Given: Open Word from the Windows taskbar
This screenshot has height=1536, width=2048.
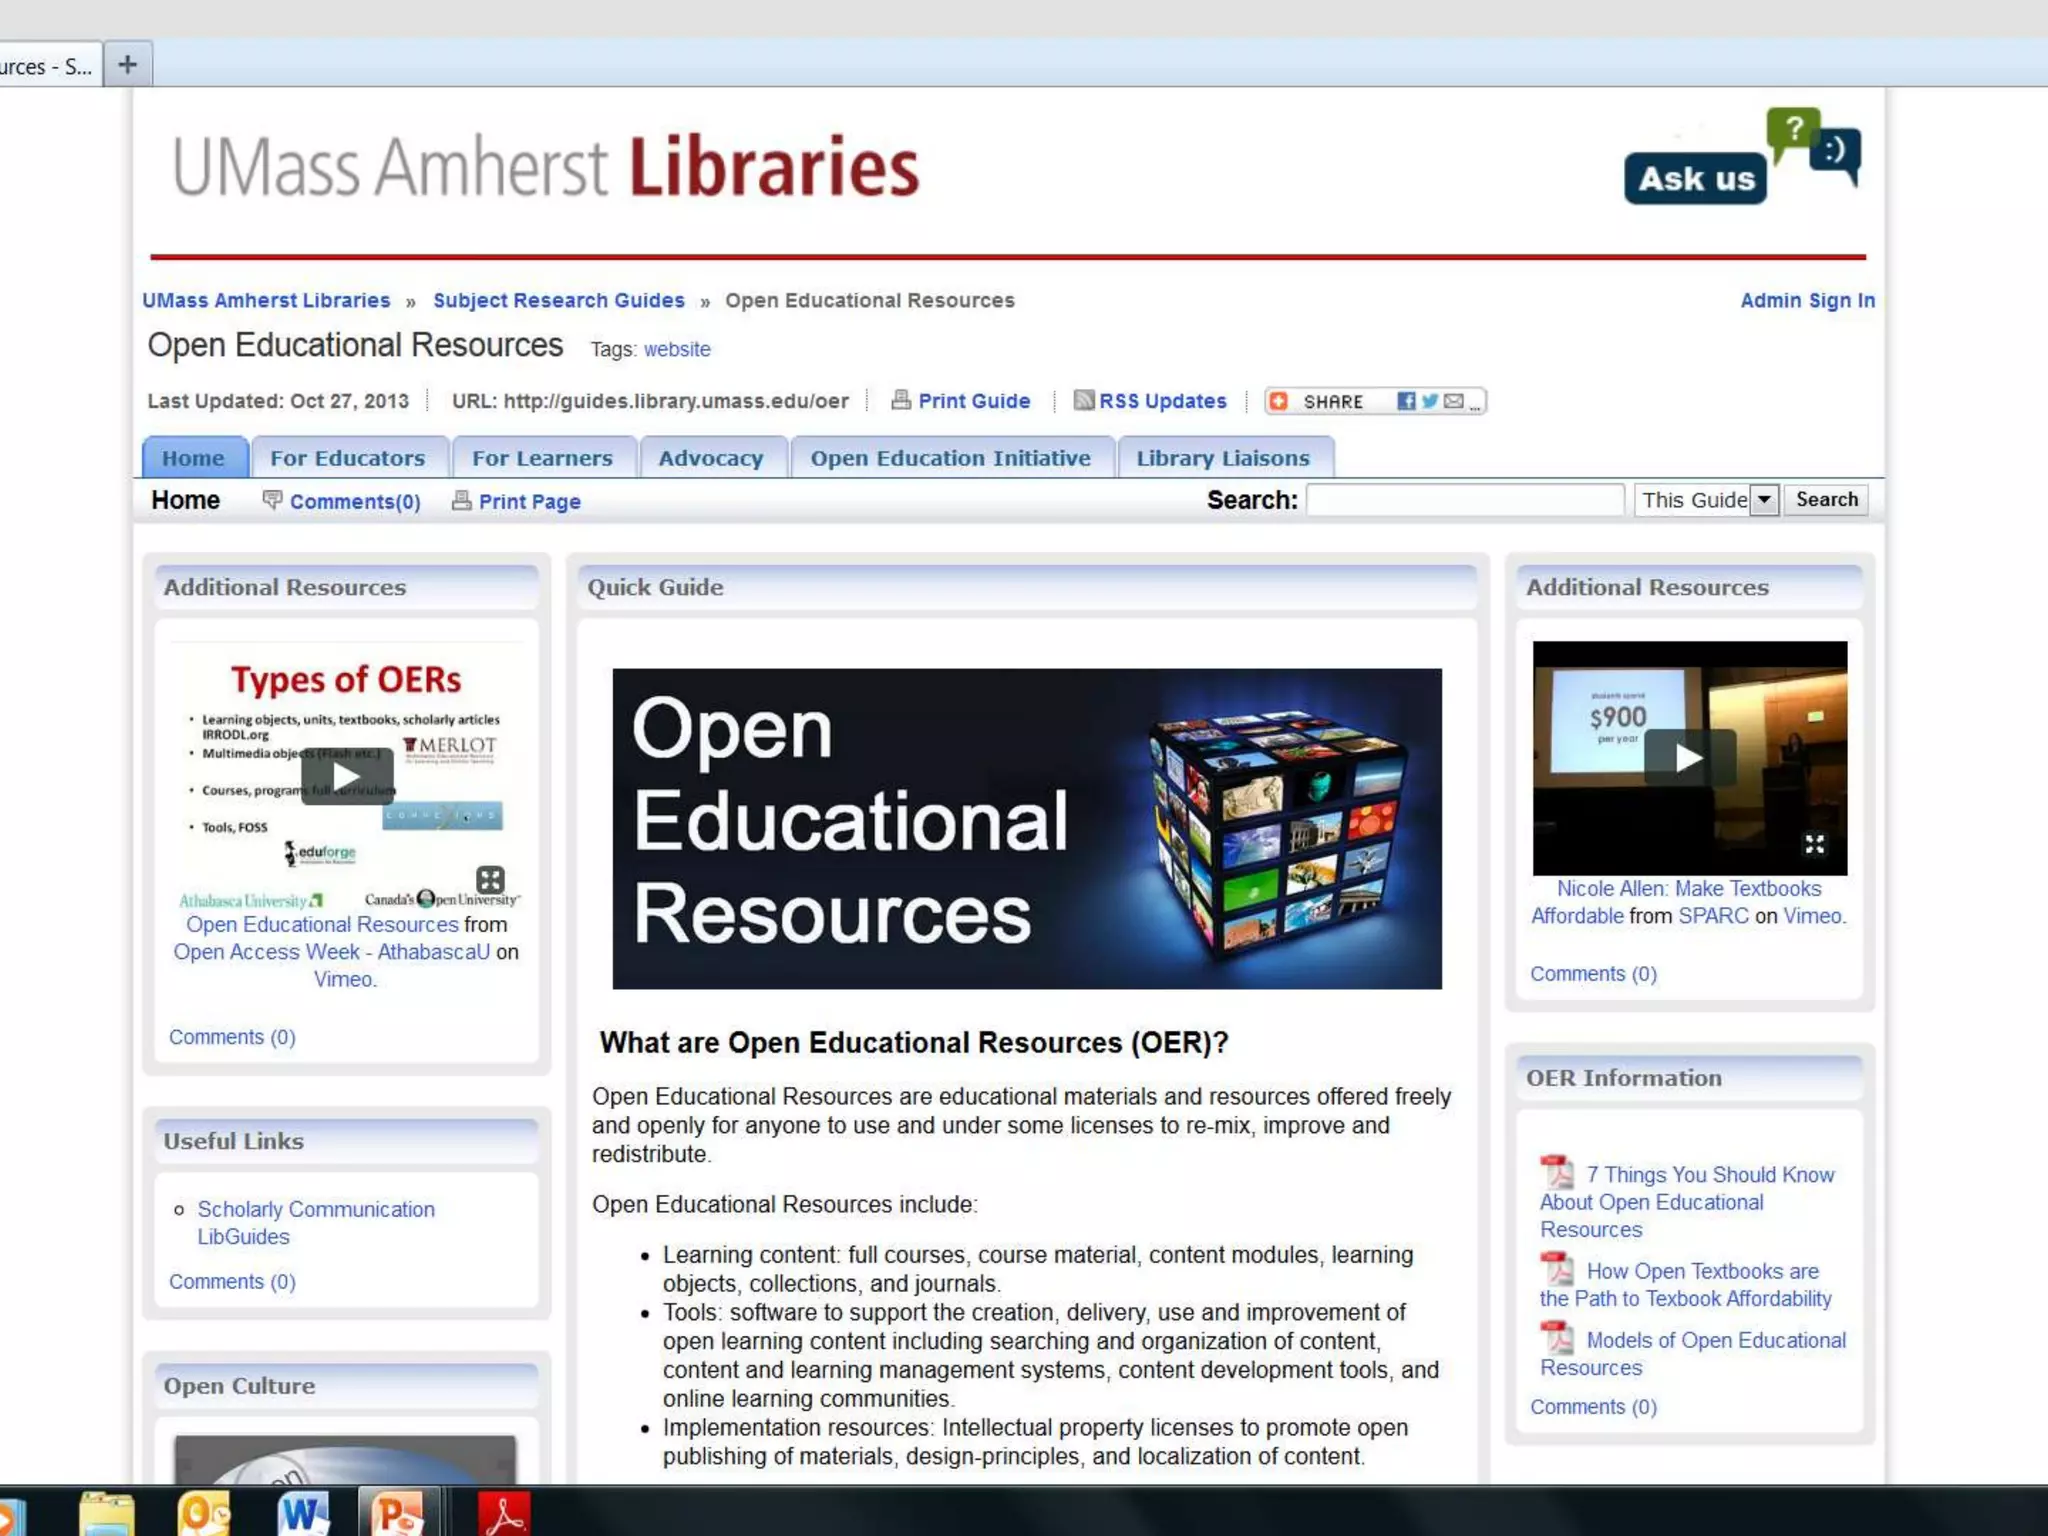Looking at the screenshot, I should point(302,1512).
